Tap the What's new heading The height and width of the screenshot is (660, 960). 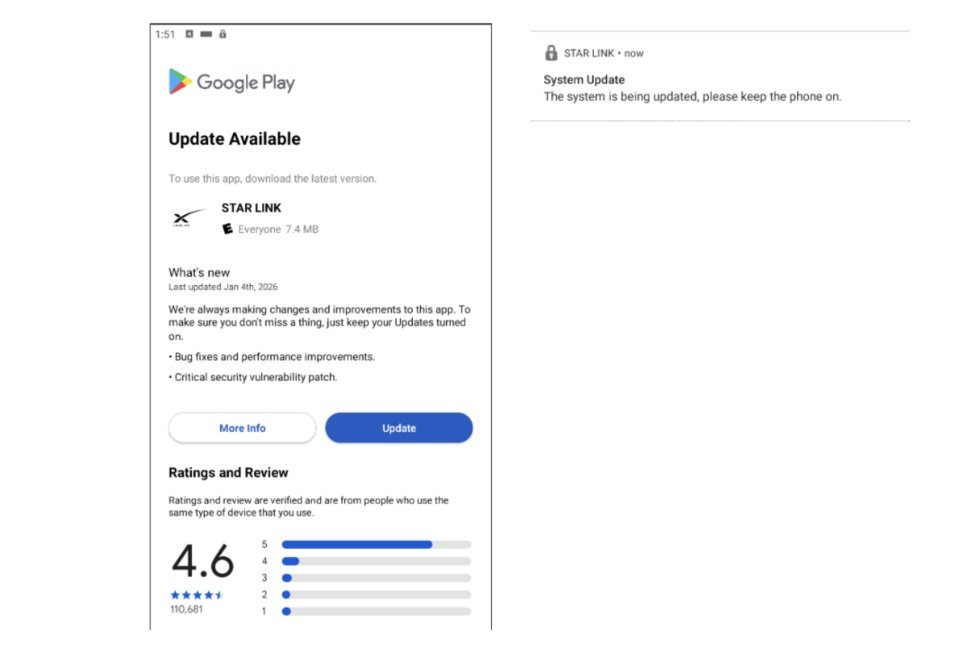[199, 272]
